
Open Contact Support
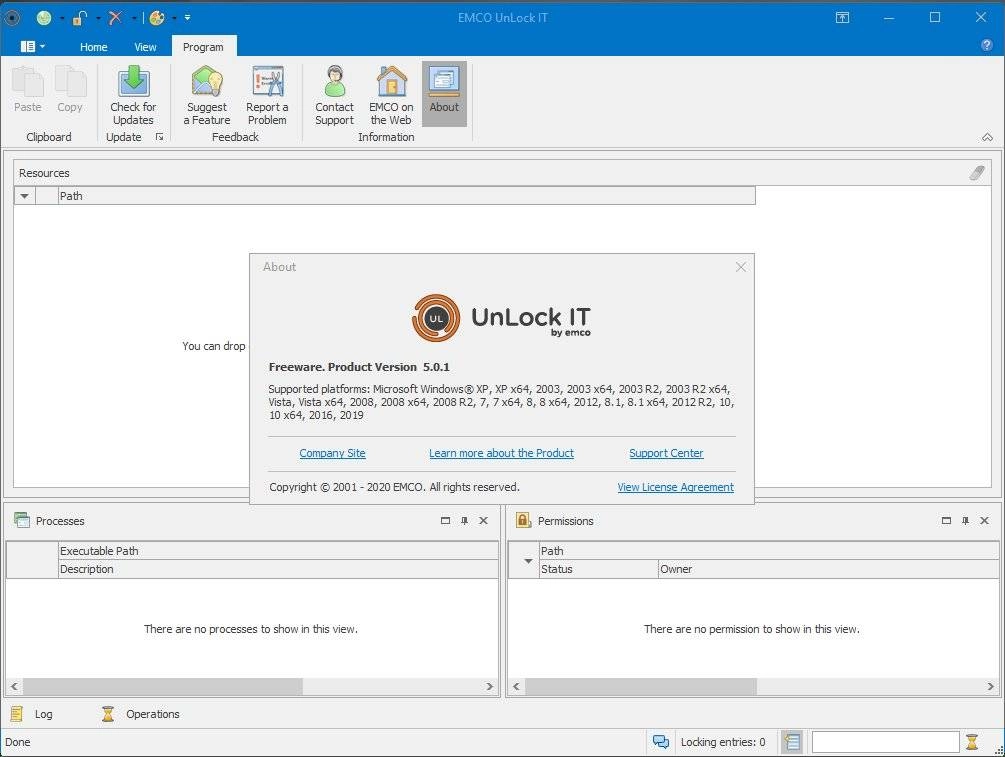(x=334, y=95)
